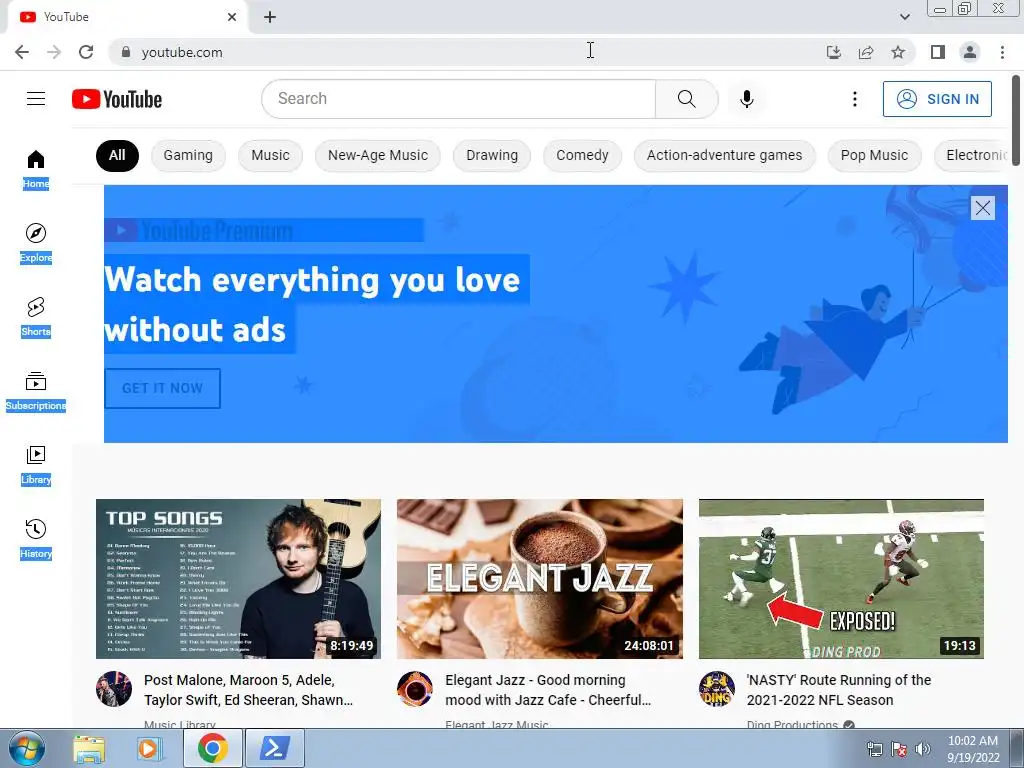Open Ding Productions channel avatar
Image resolution: width=1024 pixels, height=768 pixels.
[x=716, y=689]
